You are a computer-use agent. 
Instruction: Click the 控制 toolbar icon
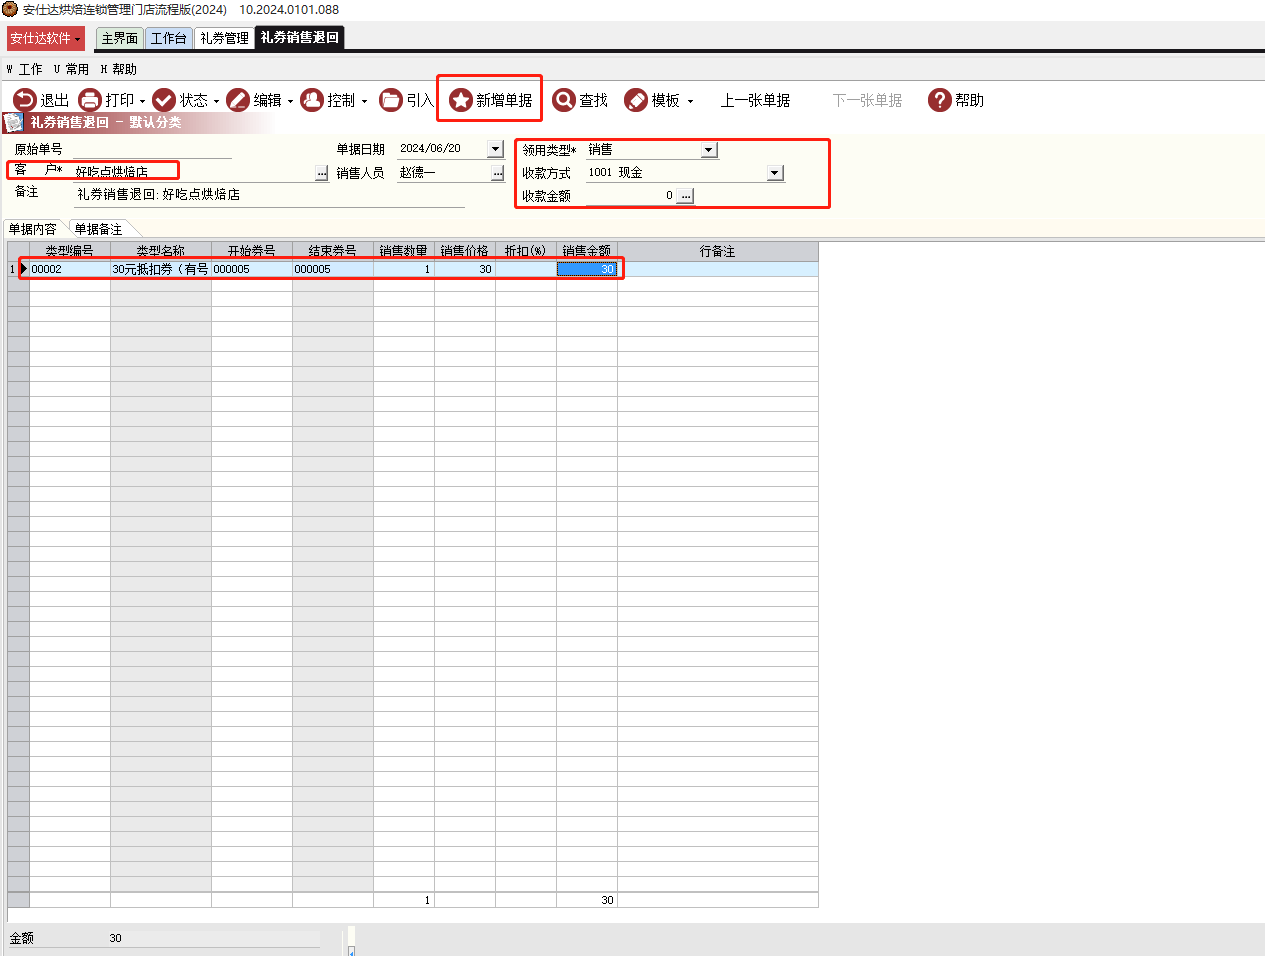pyautogui.click(x=312, y=100)
